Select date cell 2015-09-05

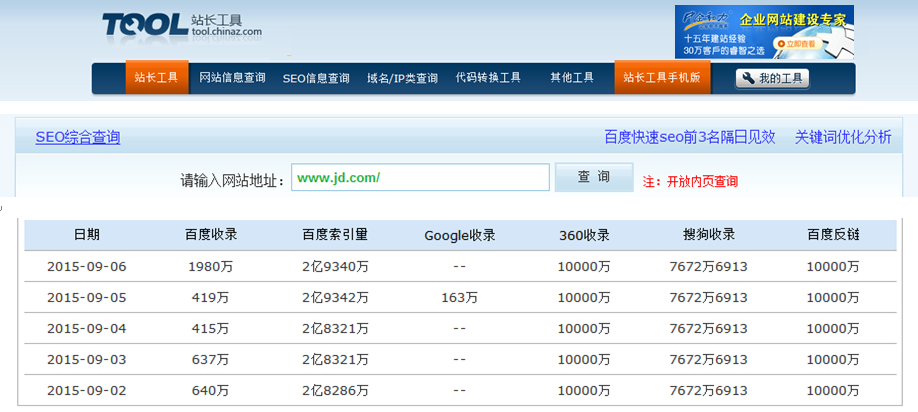point(87,298)
